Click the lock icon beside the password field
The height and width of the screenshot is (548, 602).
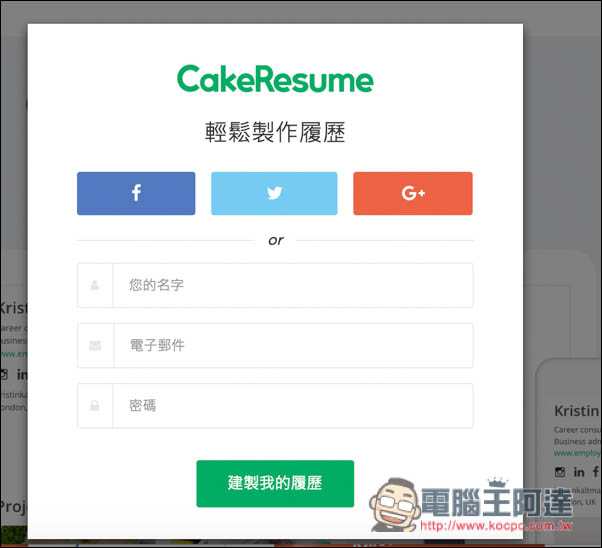[x=95, y=406]
